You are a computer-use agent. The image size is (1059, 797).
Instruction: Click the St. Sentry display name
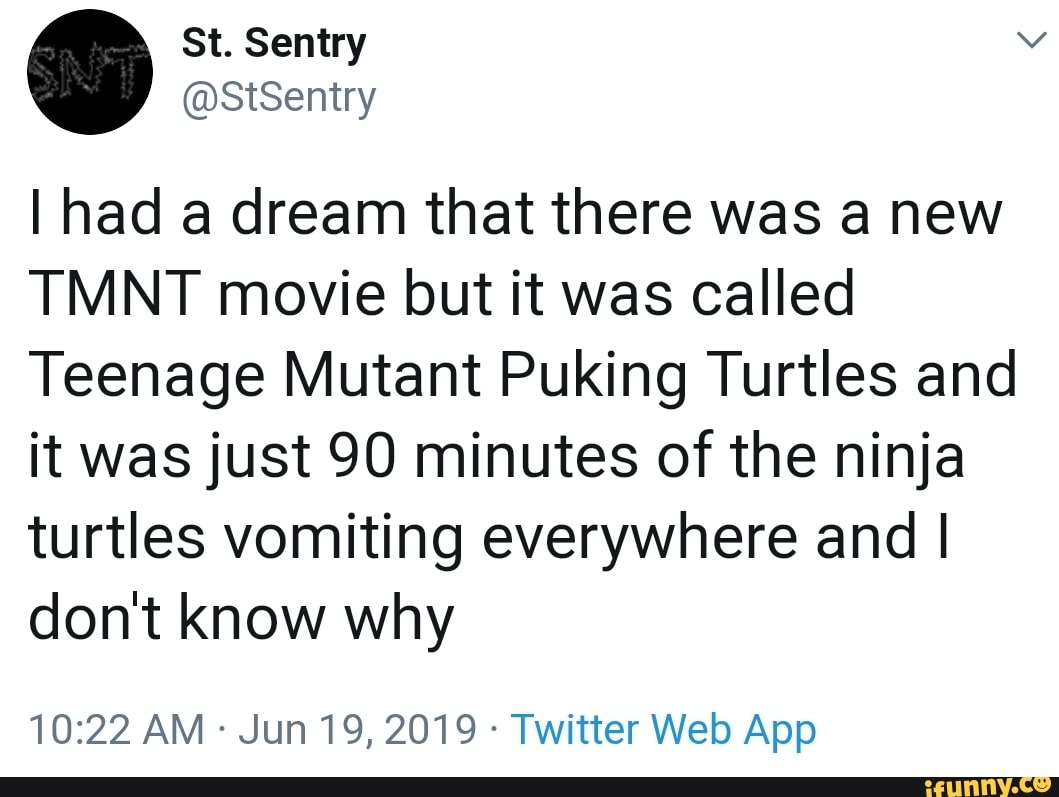point(274,42)
